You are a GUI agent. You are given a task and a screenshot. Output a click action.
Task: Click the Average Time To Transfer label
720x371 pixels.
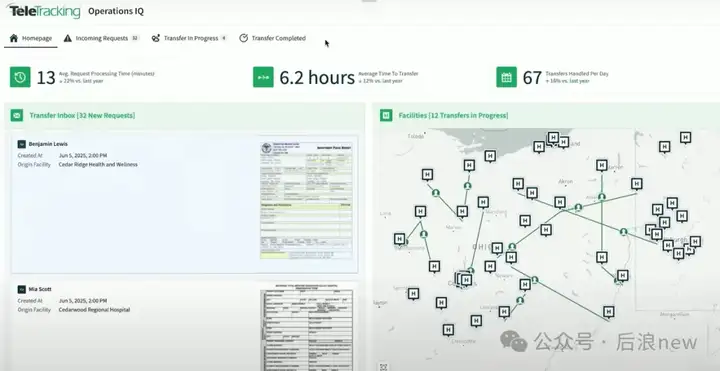388,73
